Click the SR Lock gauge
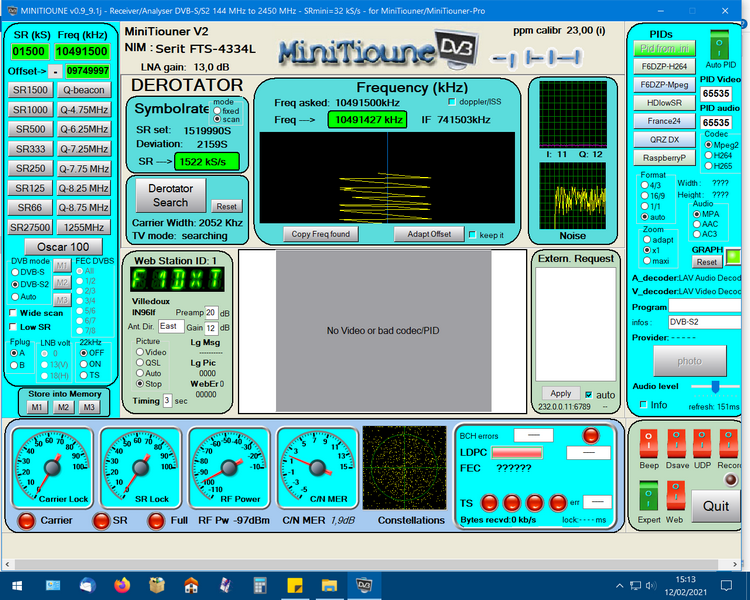Screen dimensions: 750x600 (x=141, y=467)
